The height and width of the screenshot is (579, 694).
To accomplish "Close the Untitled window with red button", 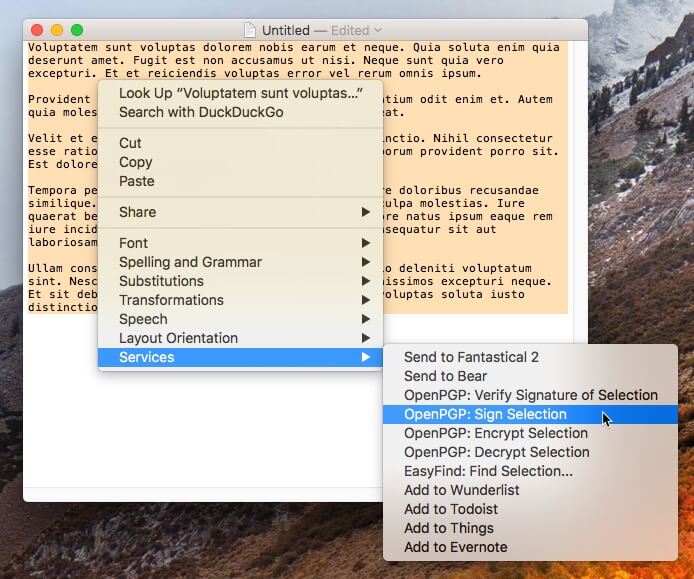I will click(37, 30).
